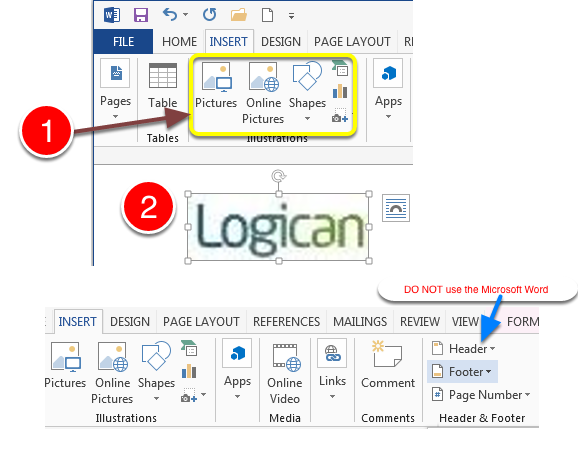Open Customize Quick Access Toolbar dropdown
Viewport: 578px width, 460px height.
[x=291, y=16]
